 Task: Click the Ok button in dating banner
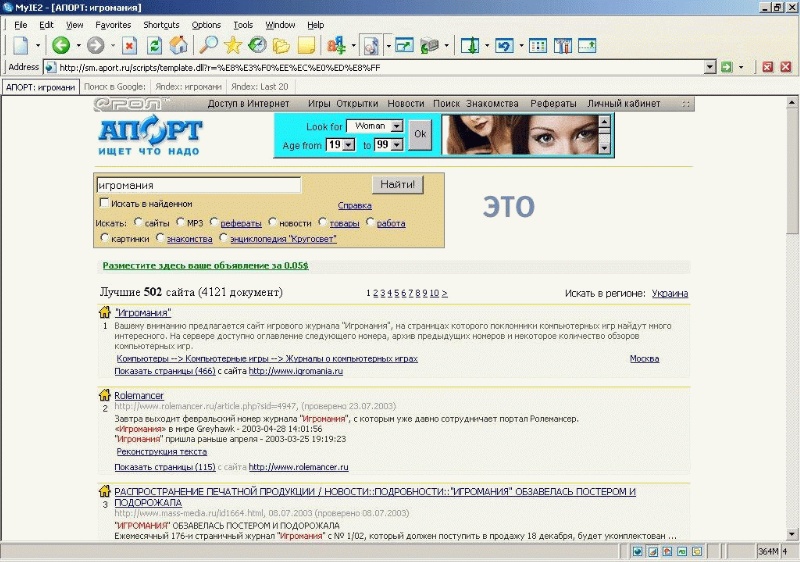(420, 134)
